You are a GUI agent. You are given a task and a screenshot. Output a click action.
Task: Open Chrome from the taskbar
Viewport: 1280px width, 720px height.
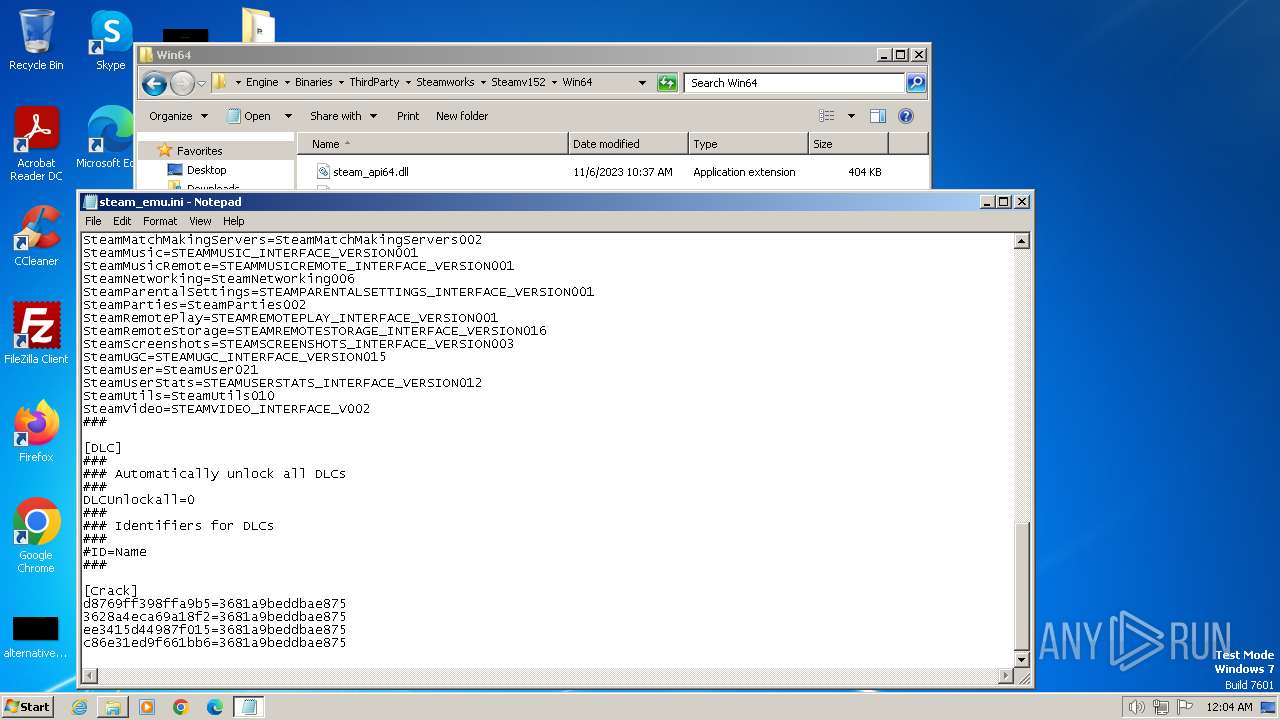pyautogui.click(x=181, y=707)
